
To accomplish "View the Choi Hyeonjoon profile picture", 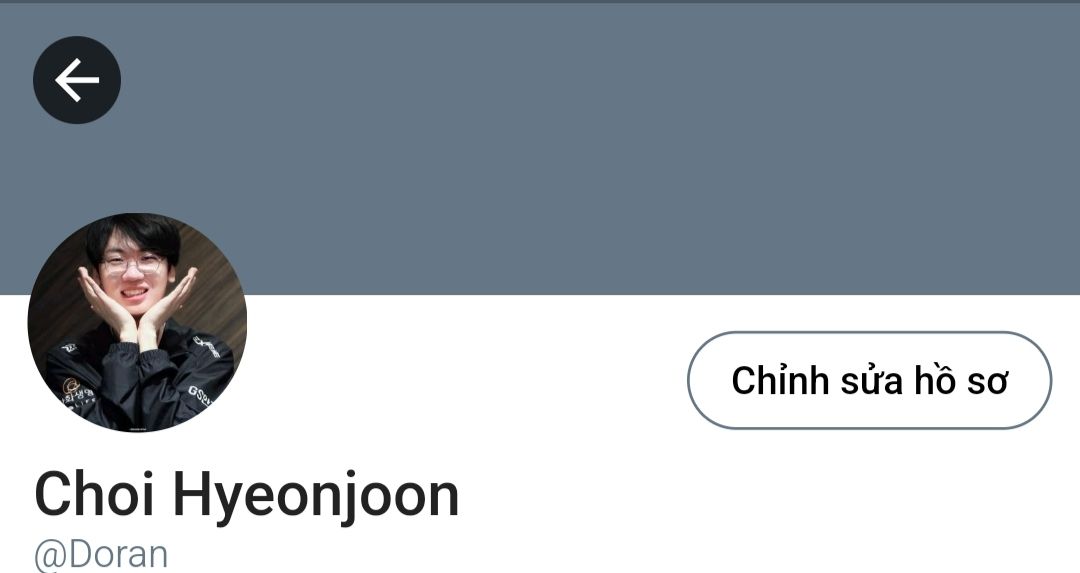I will (x=137, y=322).
